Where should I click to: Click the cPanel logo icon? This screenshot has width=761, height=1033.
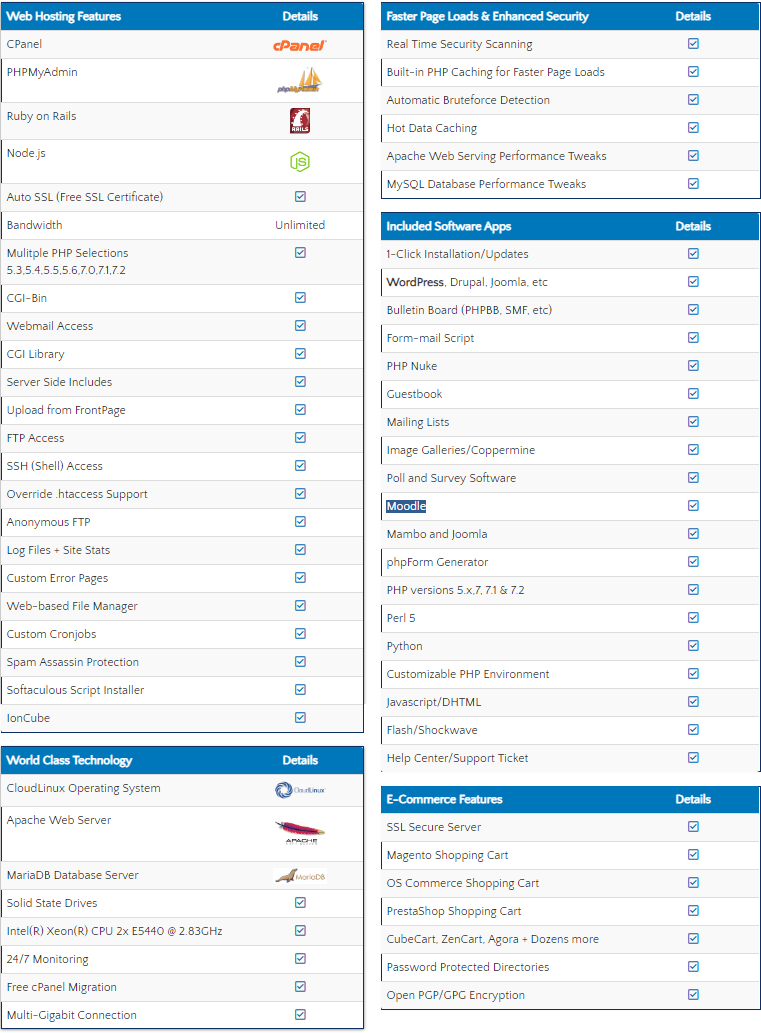300,45
